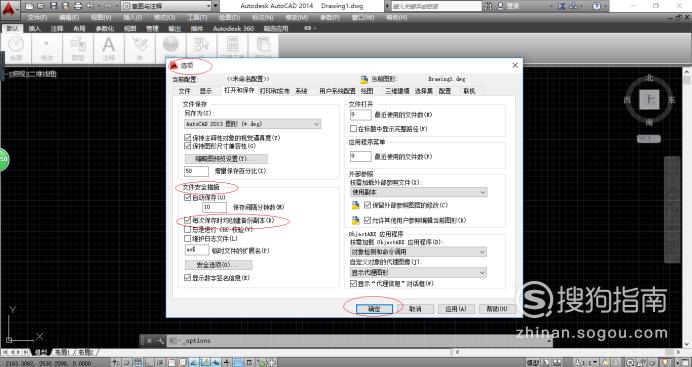Toggle grid display icon in status bar
Image resolution: width=692 pixels, height=367 pixels.
138,363
